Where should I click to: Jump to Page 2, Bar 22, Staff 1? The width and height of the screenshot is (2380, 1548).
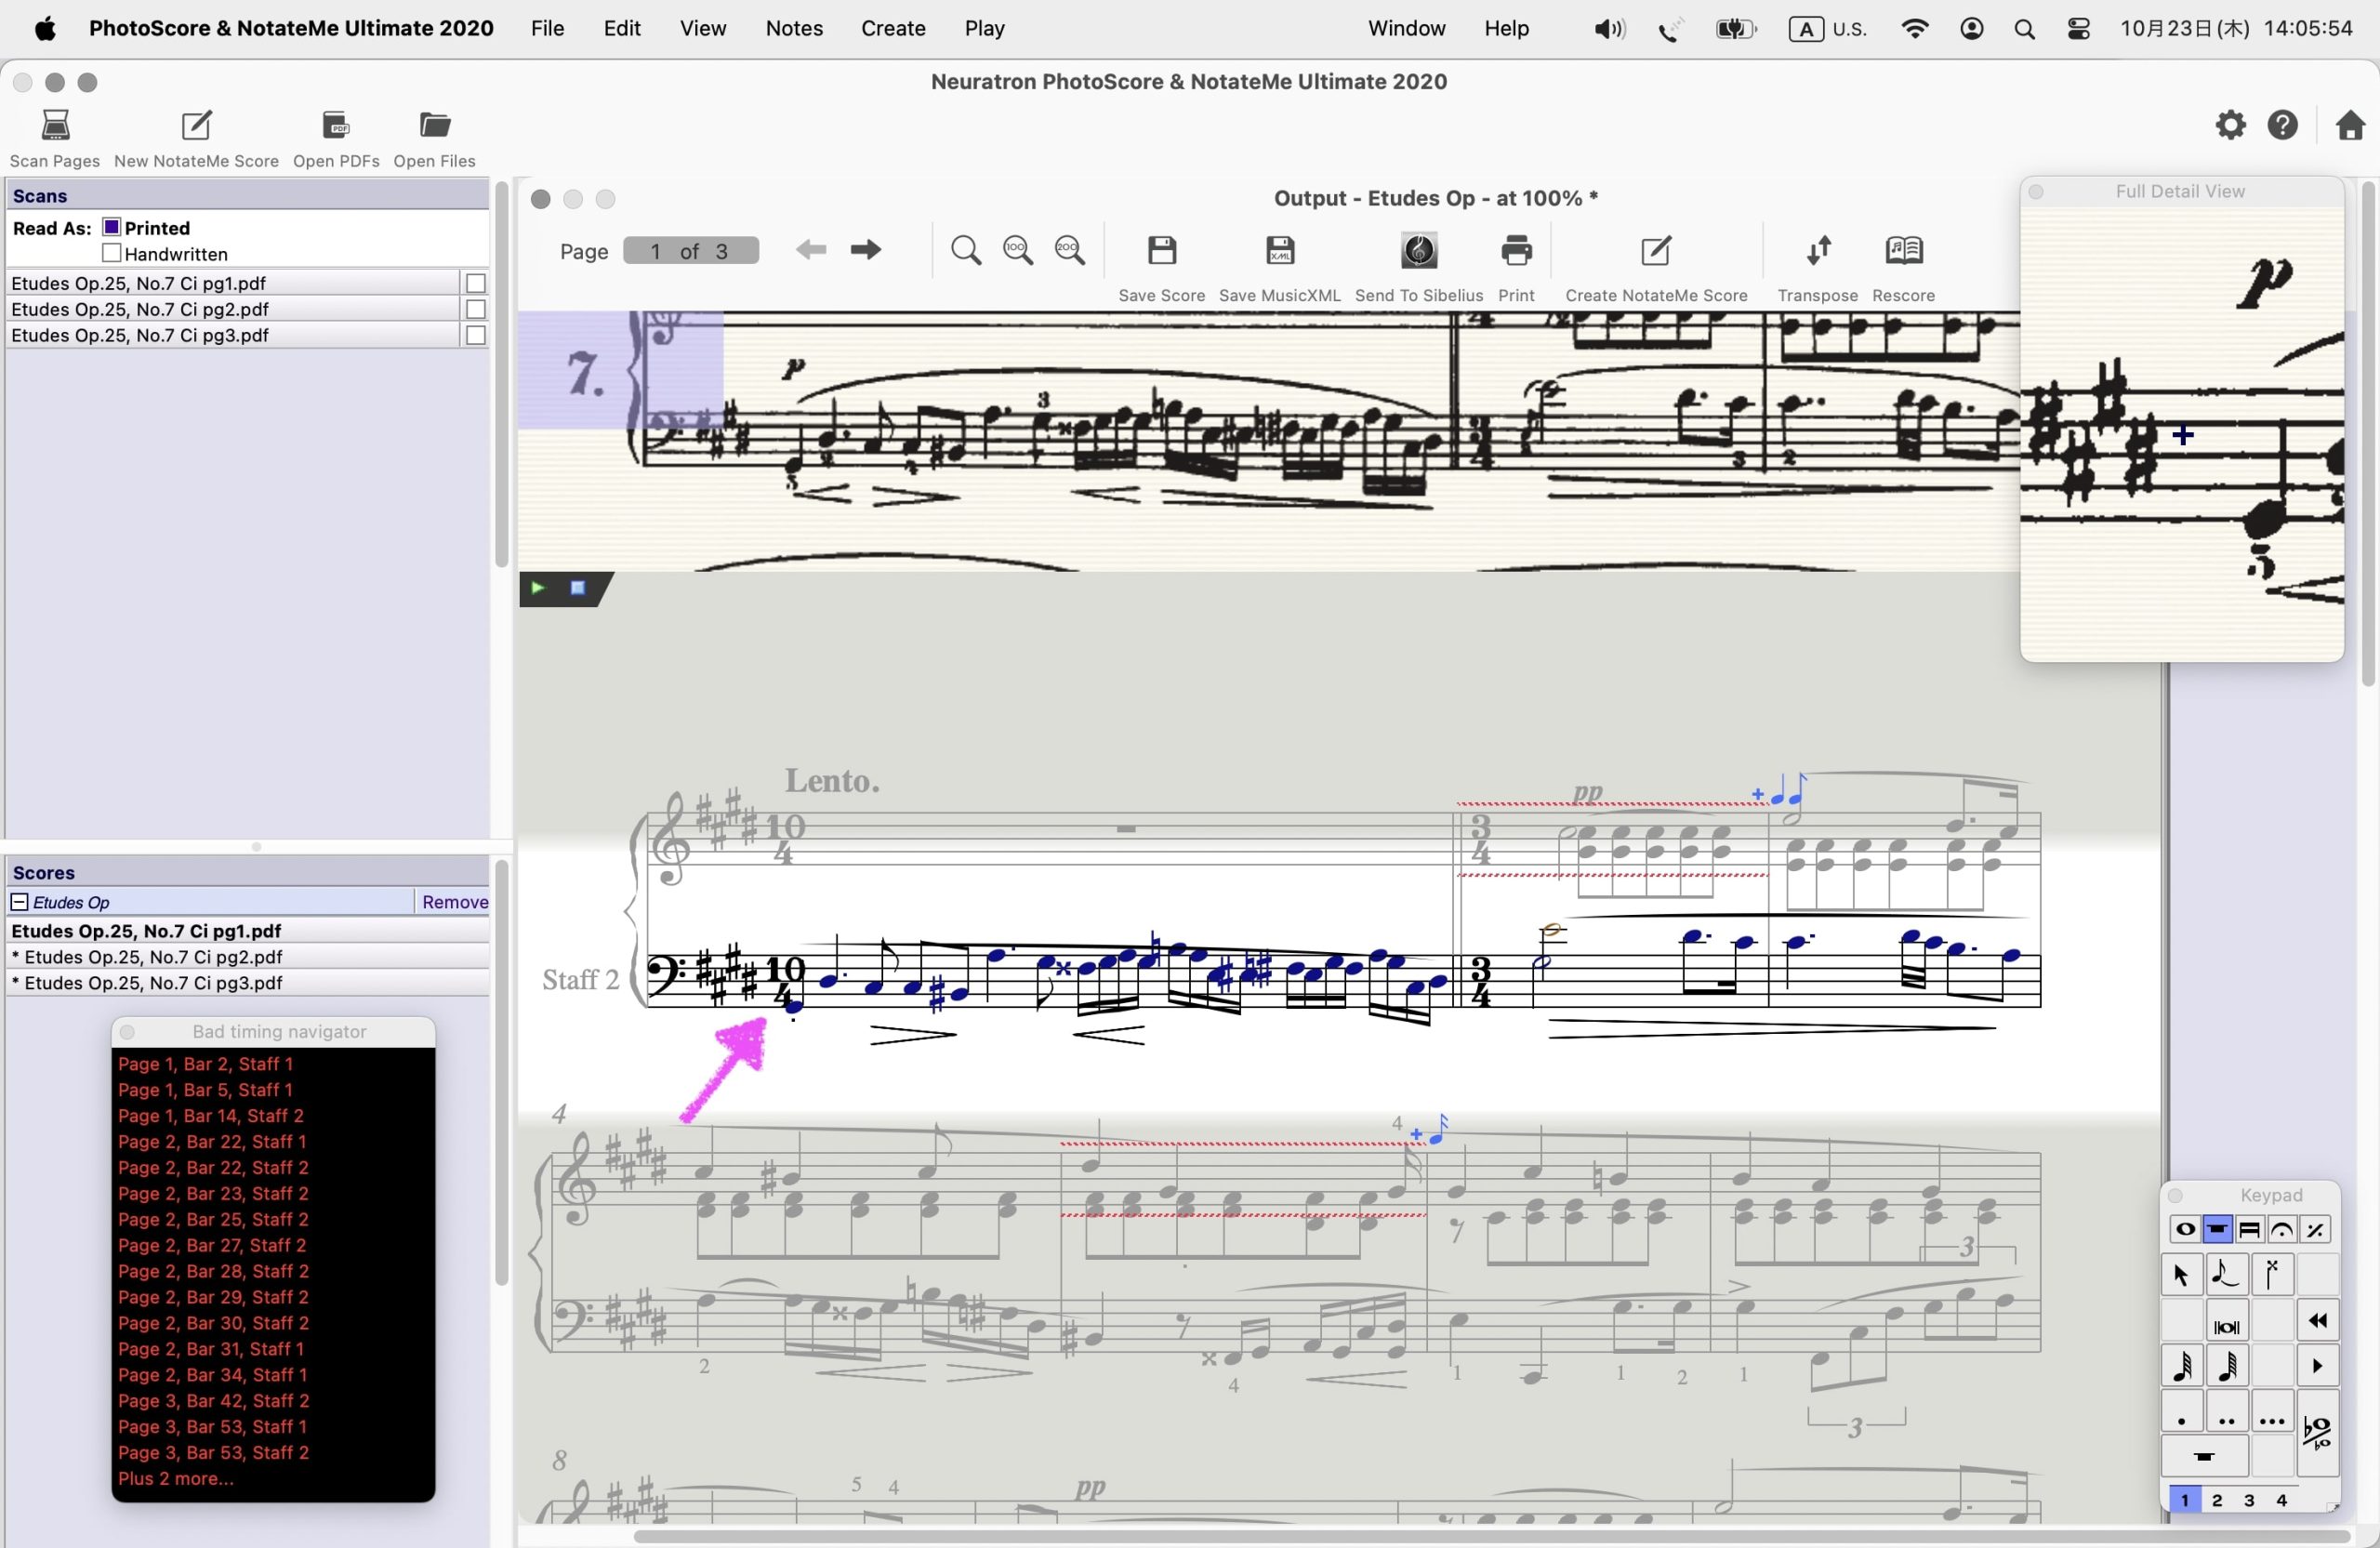212,1142
